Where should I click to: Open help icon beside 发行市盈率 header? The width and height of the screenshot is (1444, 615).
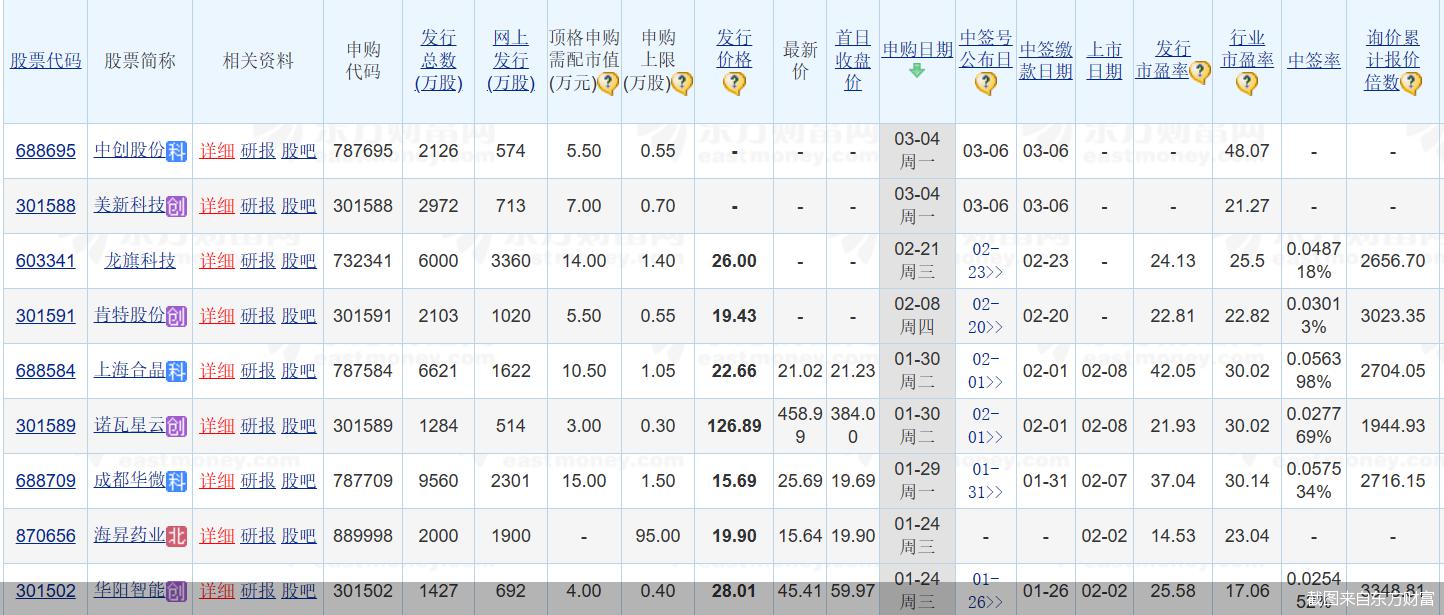tap(1200, 72)
